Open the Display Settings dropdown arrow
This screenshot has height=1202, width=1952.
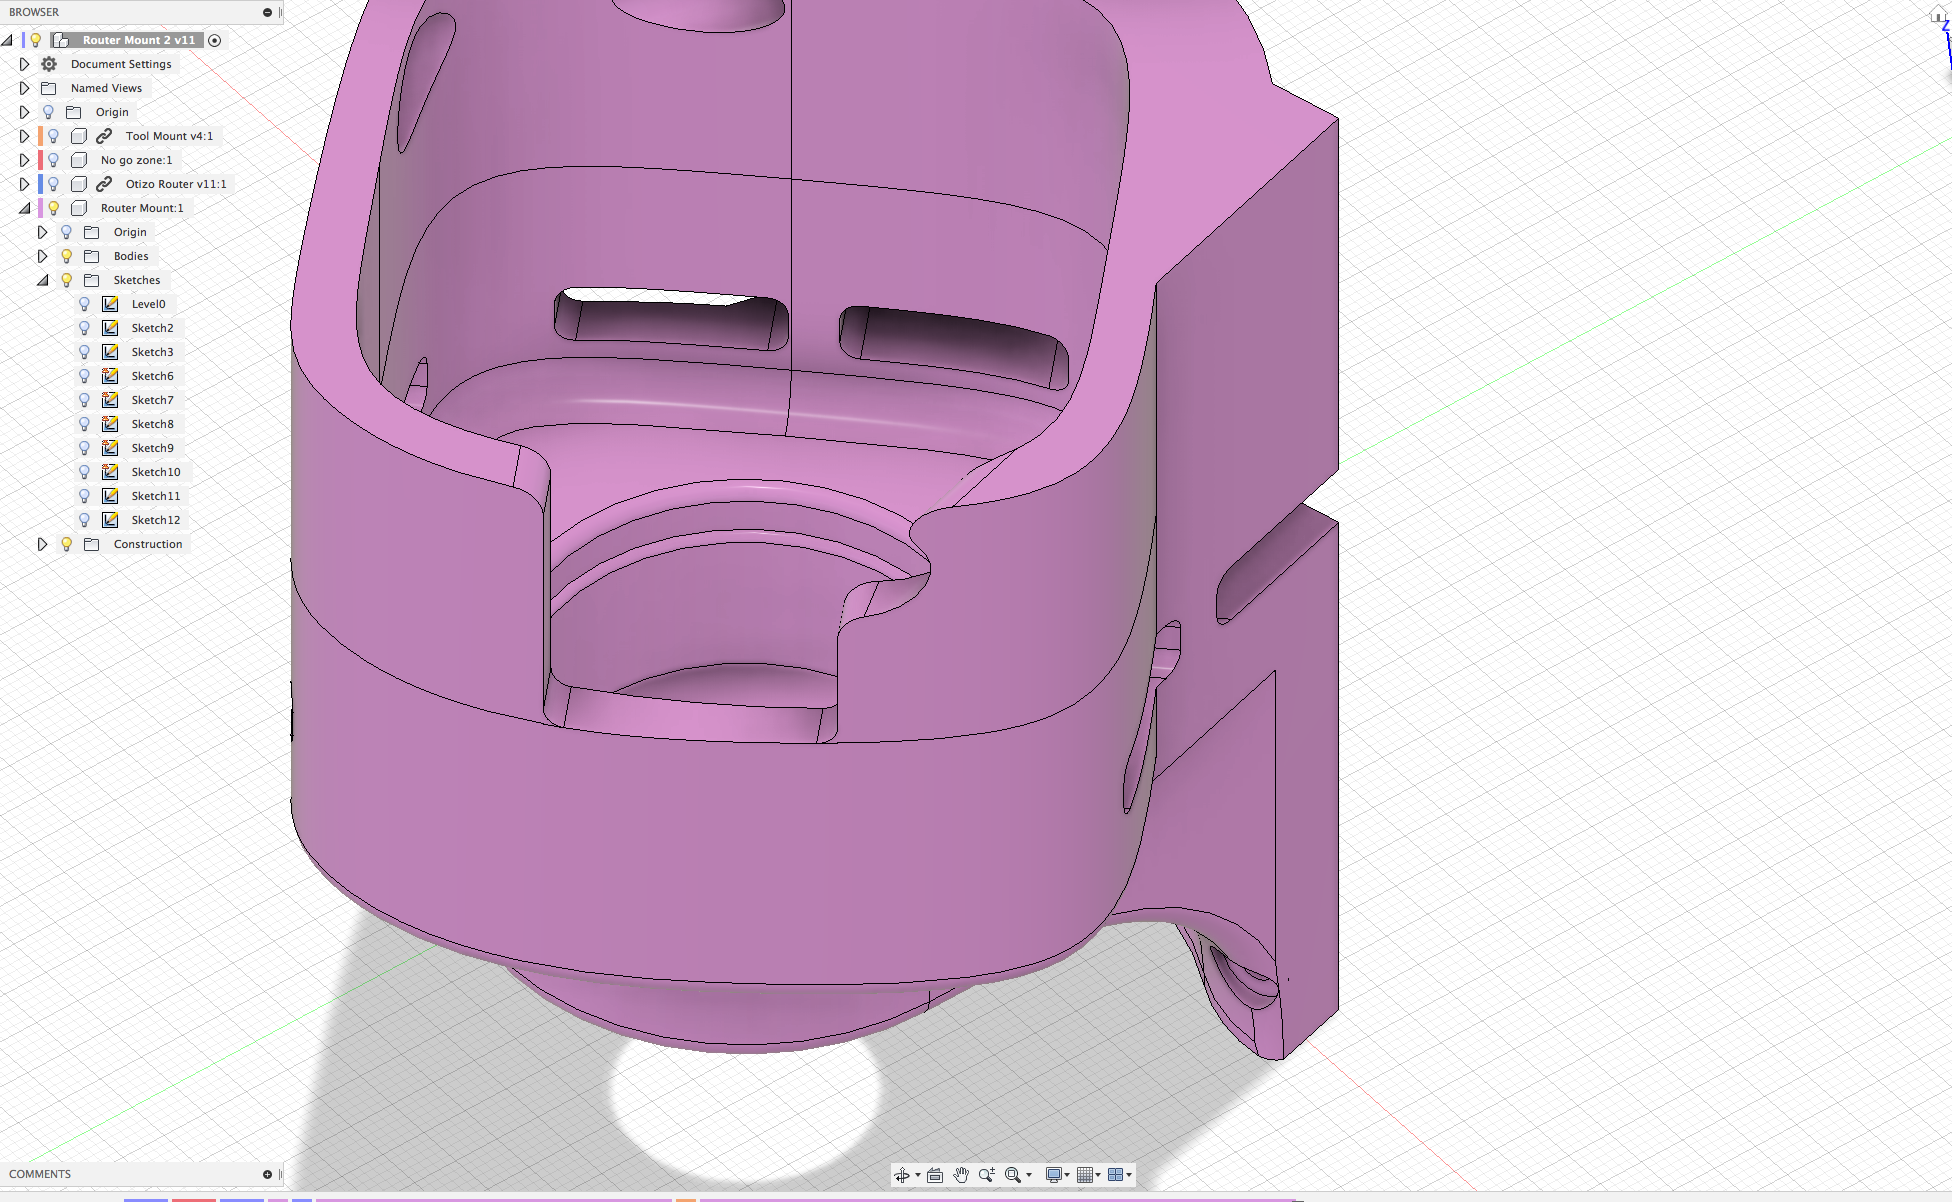click(1067, 1175)
